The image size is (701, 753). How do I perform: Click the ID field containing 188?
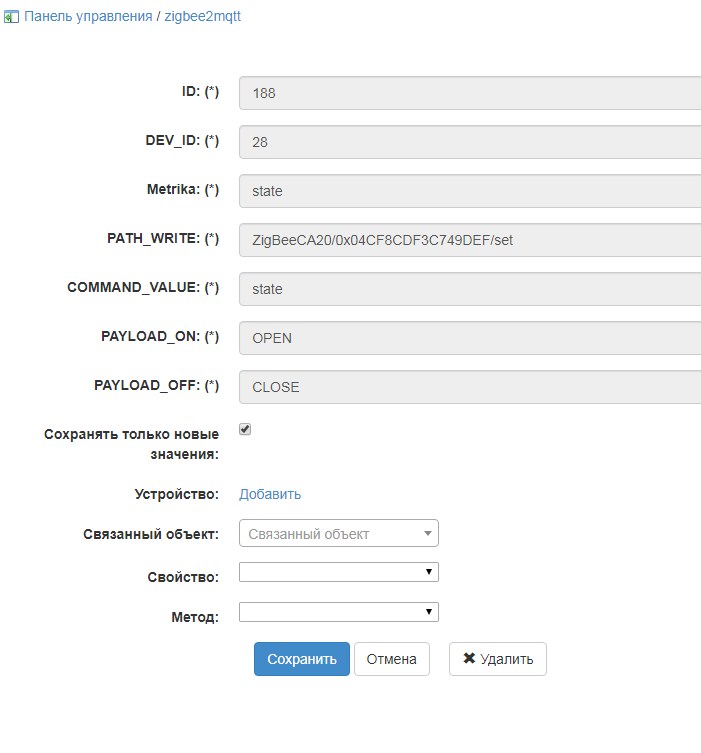coord(470,93)
